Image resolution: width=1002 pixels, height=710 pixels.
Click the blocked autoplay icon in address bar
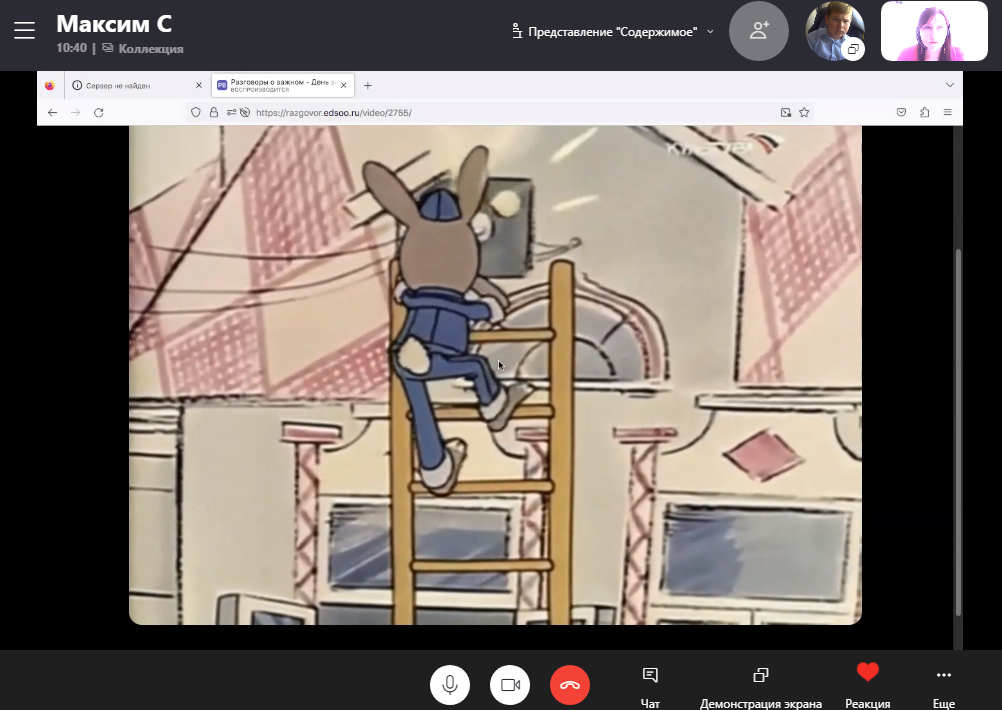[245, 112]
